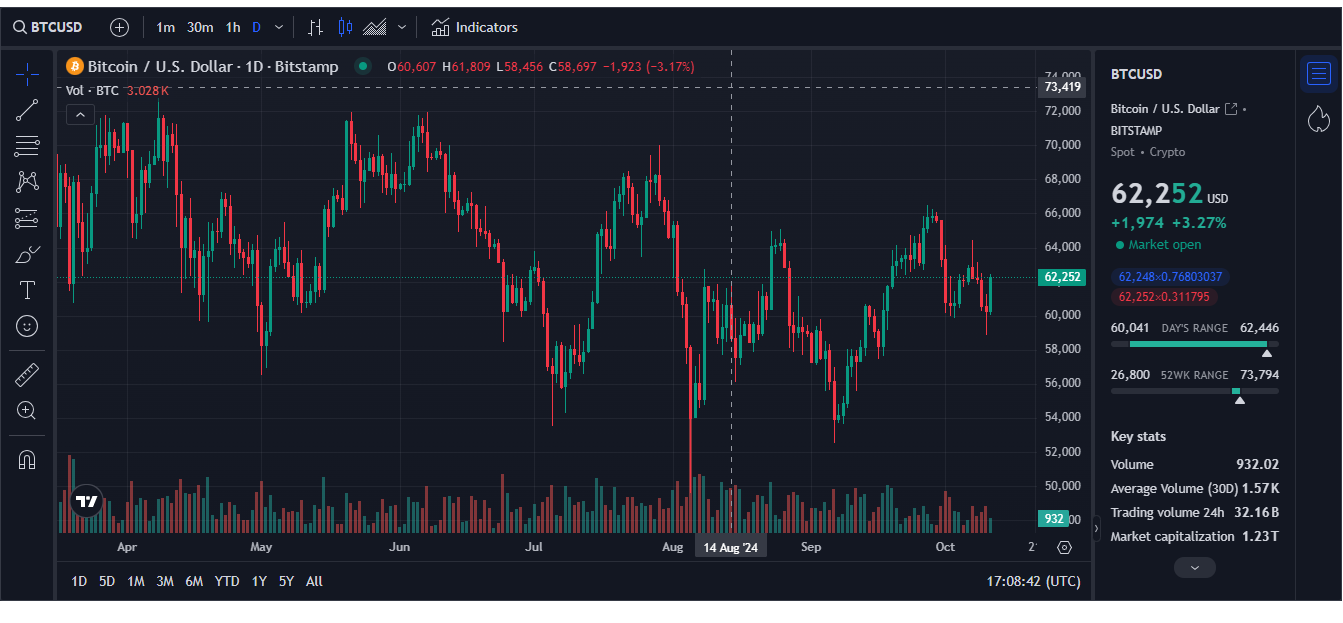This screenshot has width=1343, height=623.
Task: Expand the timeframe interval dropdown arrow
Action: 279,27
